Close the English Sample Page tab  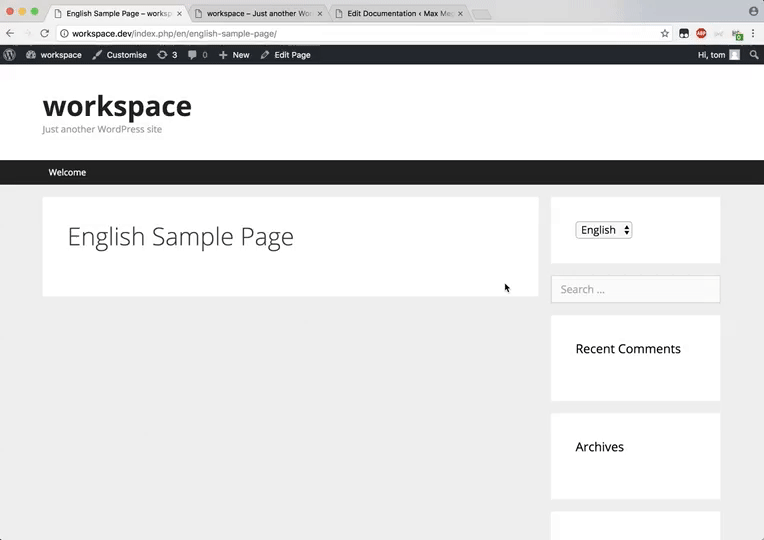179,14
